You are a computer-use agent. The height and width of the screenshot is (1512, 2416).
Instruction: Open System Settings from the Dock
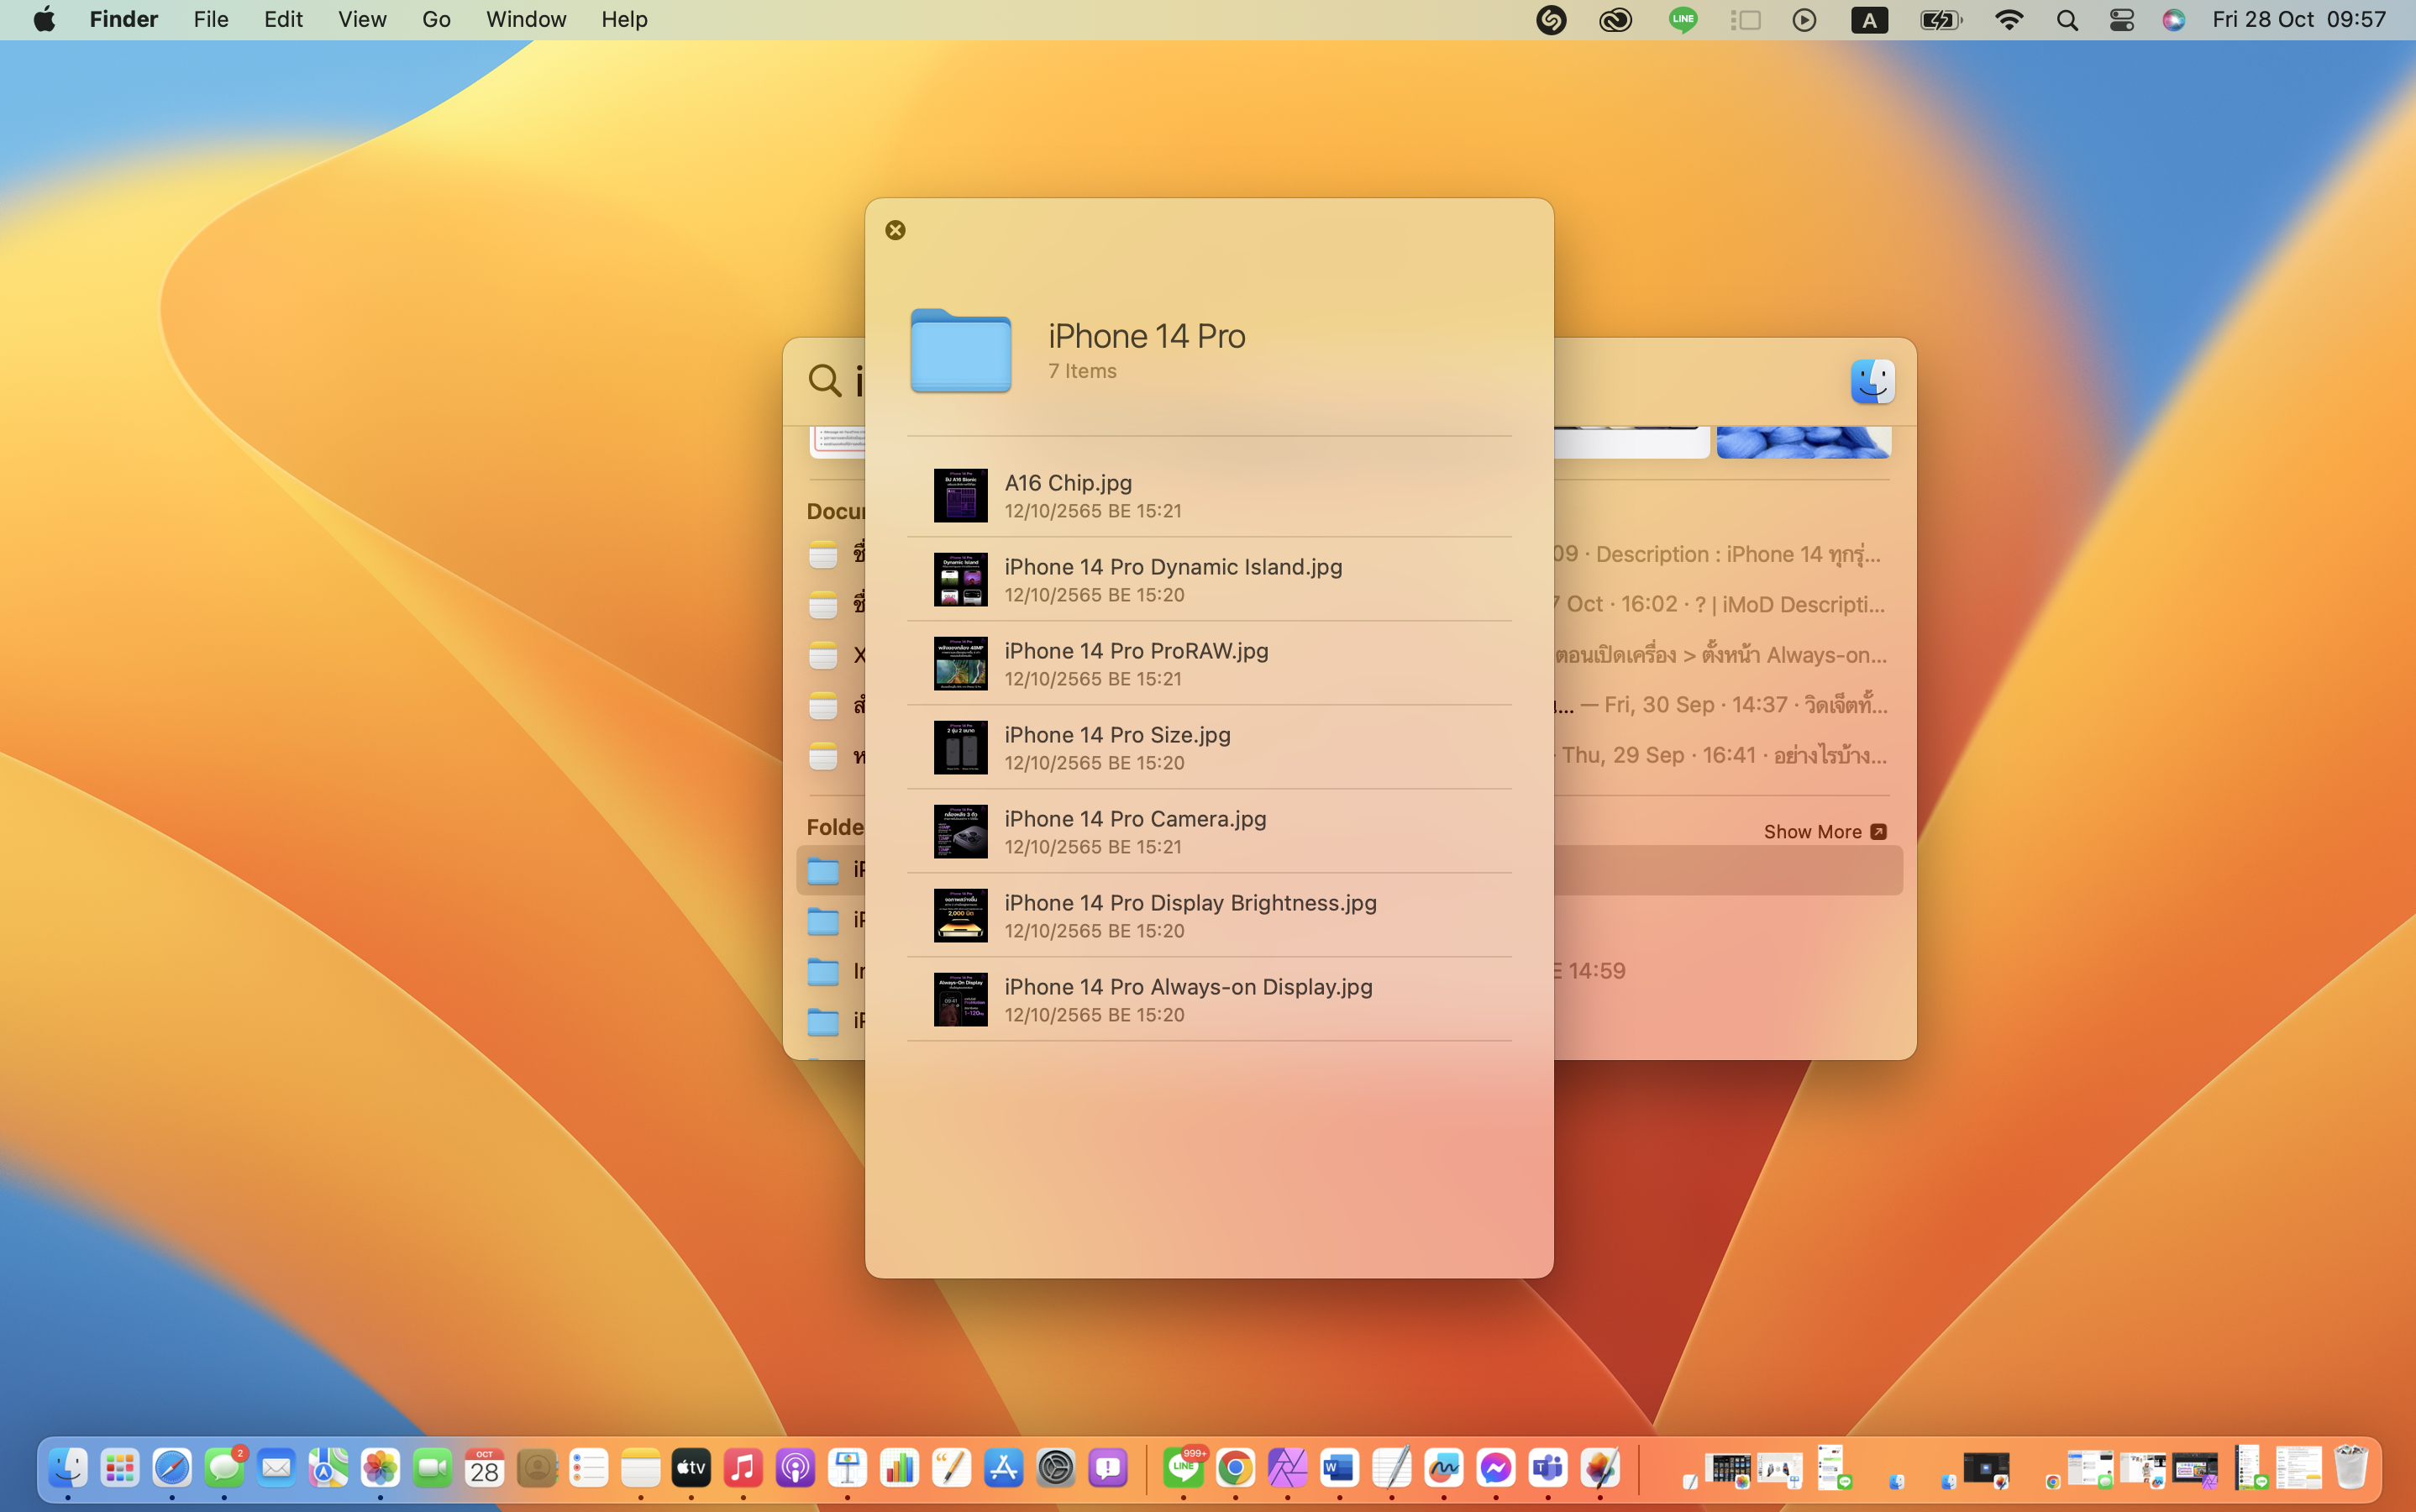click(x=1055, y=1468)
